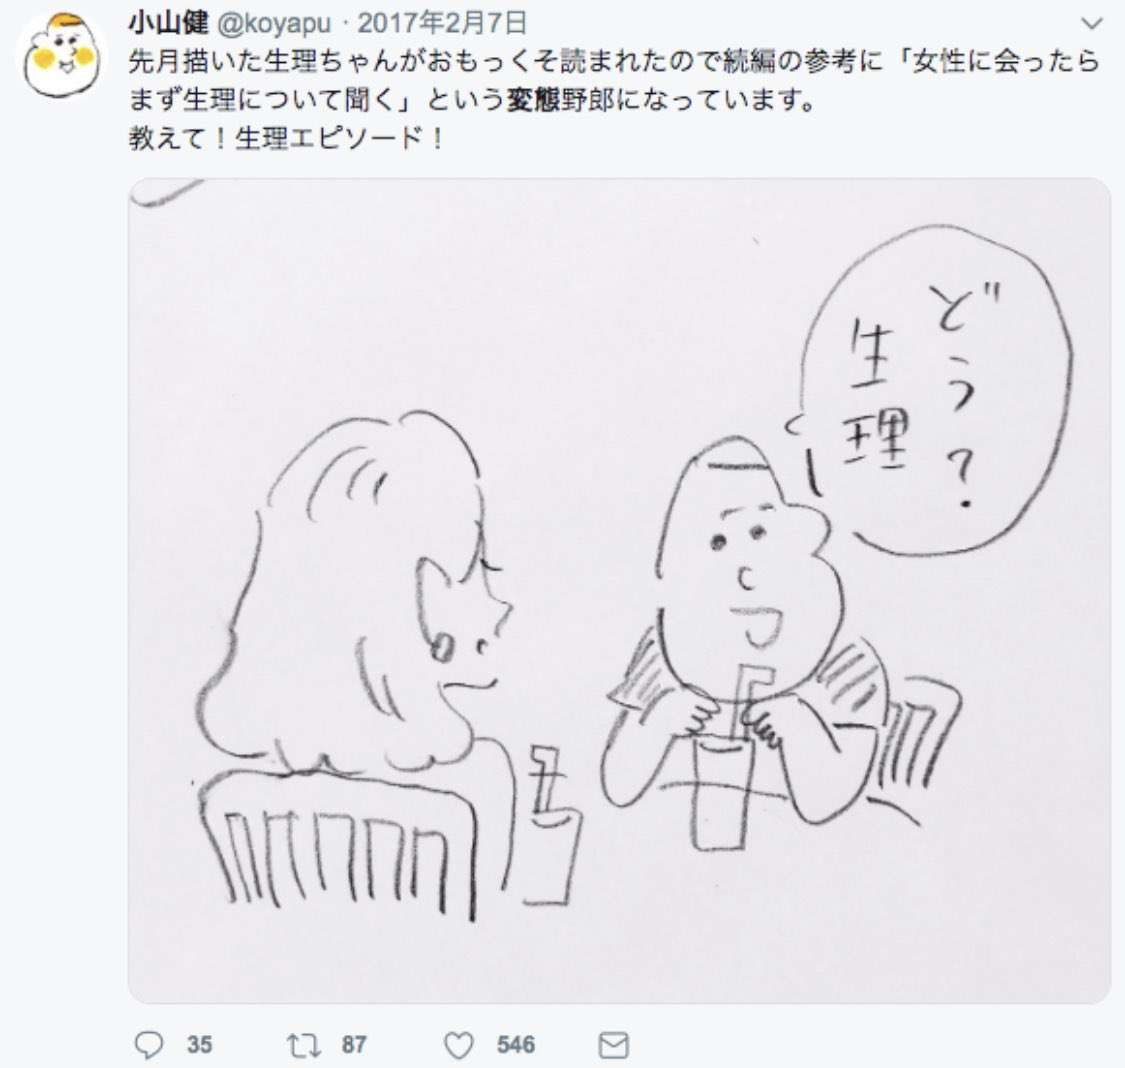The image size is (1125, 1068).
Task: Click the last line 教えて！生理エピソード！
Action: click(287, 138)
